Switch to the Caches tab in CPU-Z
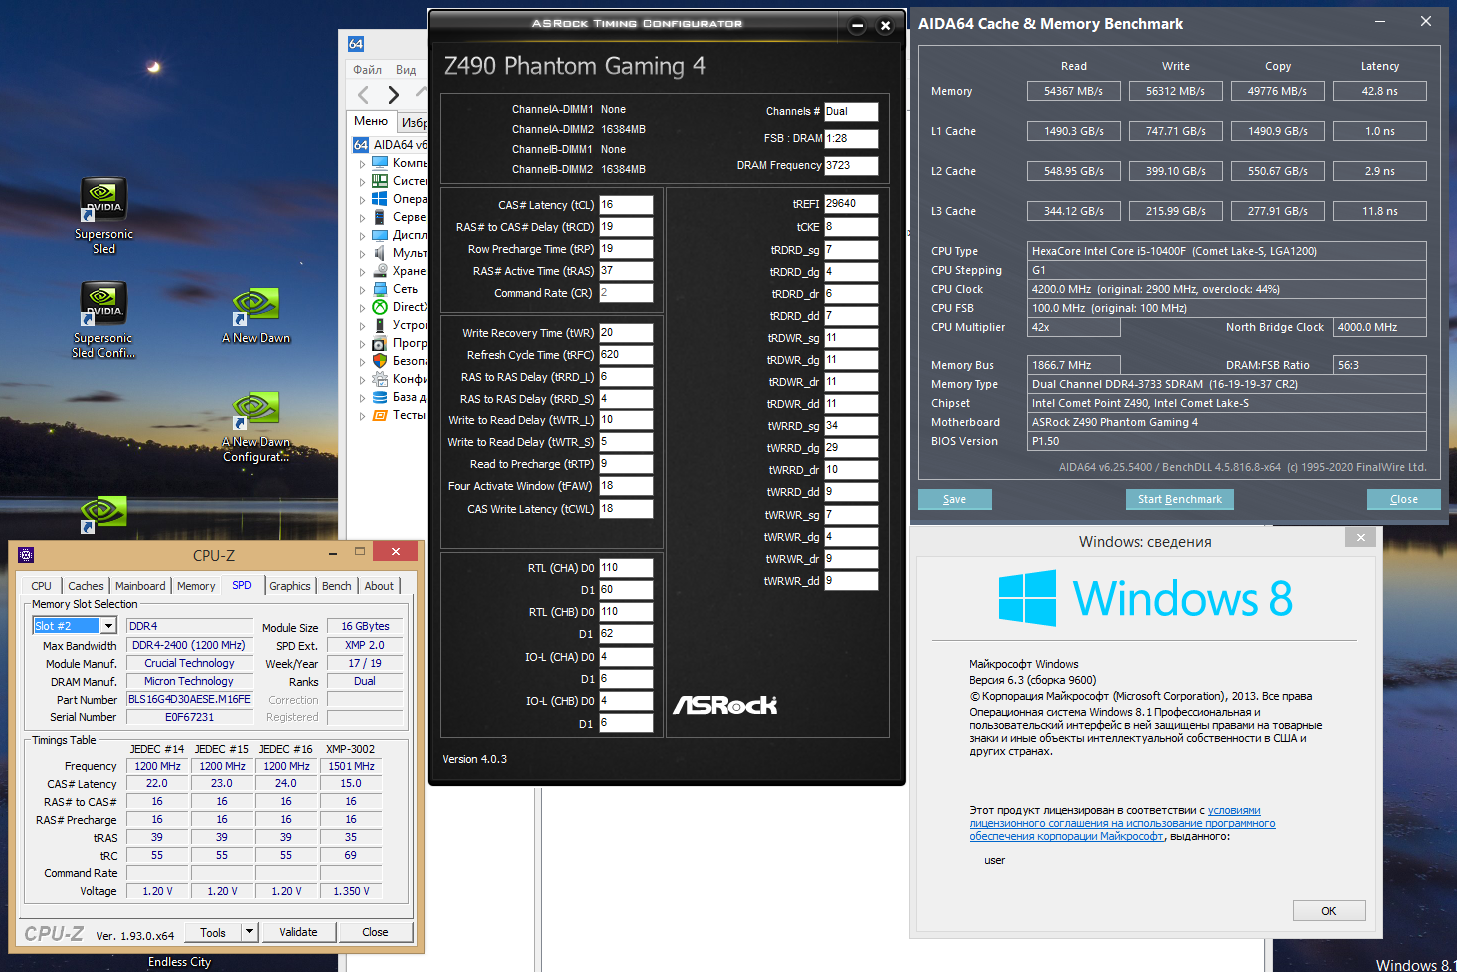The width and height of the screenshot is (1457, 972). 86,586
